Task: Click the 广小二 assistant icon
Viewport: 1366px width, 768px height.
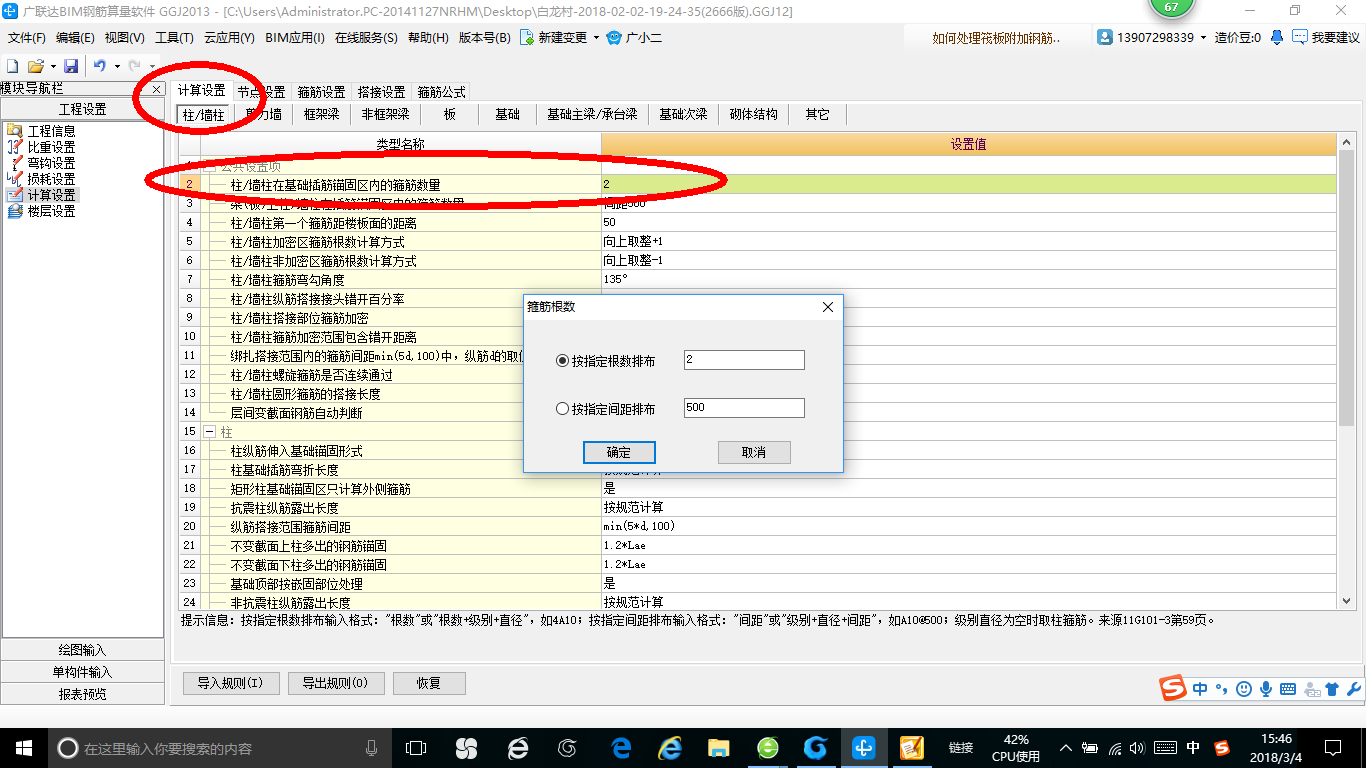Action: pyautogui.click(x=615, y=37)
